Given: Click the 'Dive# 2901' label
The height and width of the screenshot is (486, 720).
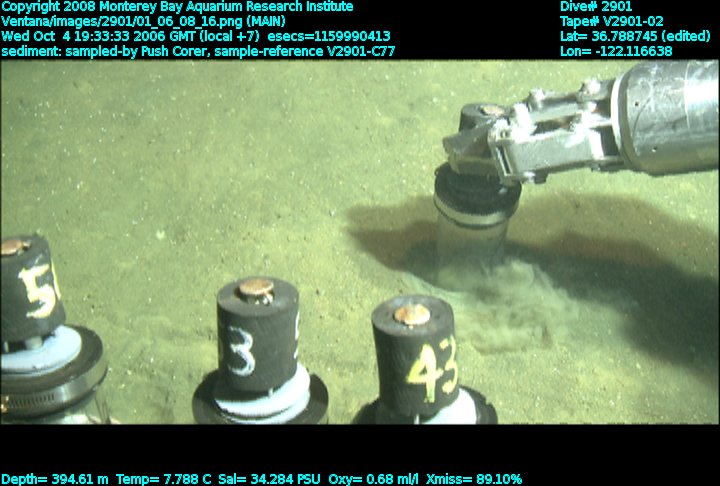Looking at the screenshot, I should 596,7.
